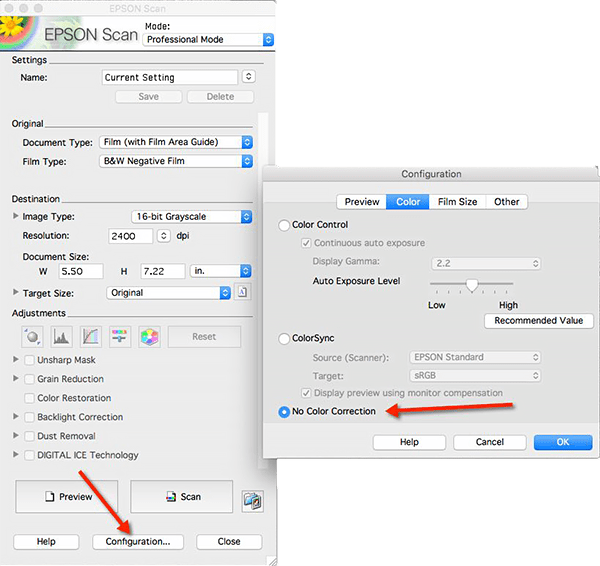Open the Target Size dropdown
This screenshot has width=600, height=566.
pyautogui.click(x=168, y=293)
